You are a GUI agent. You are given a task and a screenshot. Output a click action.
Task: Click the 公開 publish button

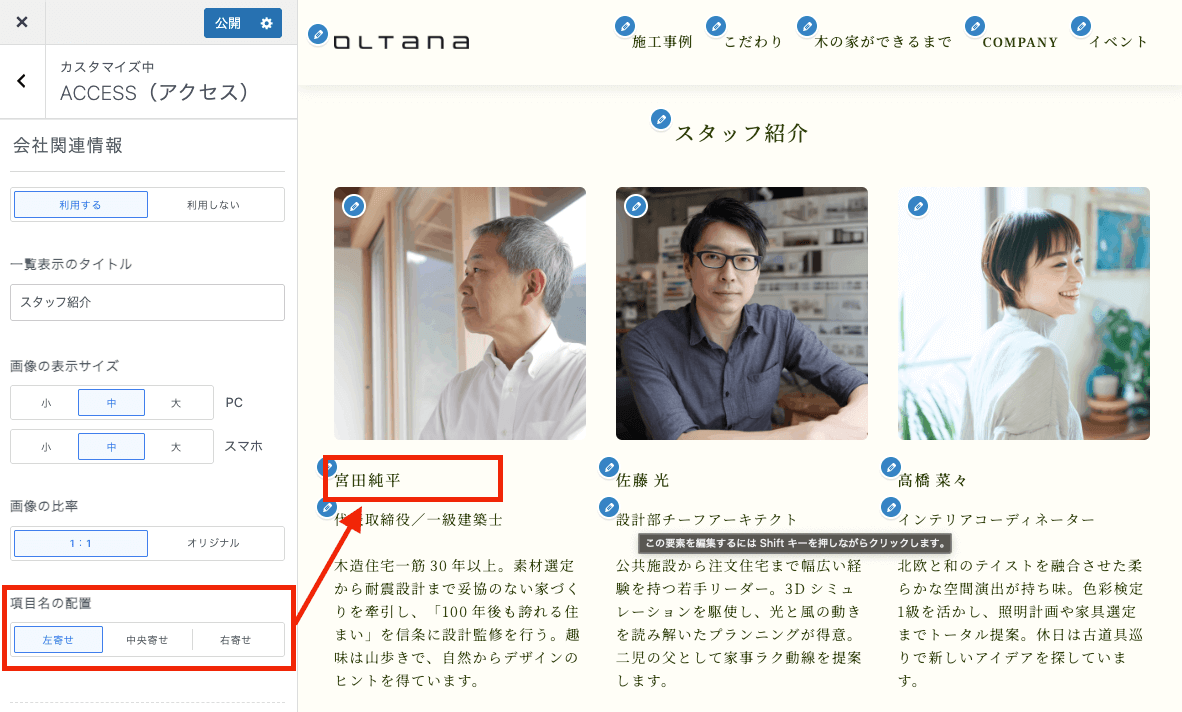coord(228,23)
